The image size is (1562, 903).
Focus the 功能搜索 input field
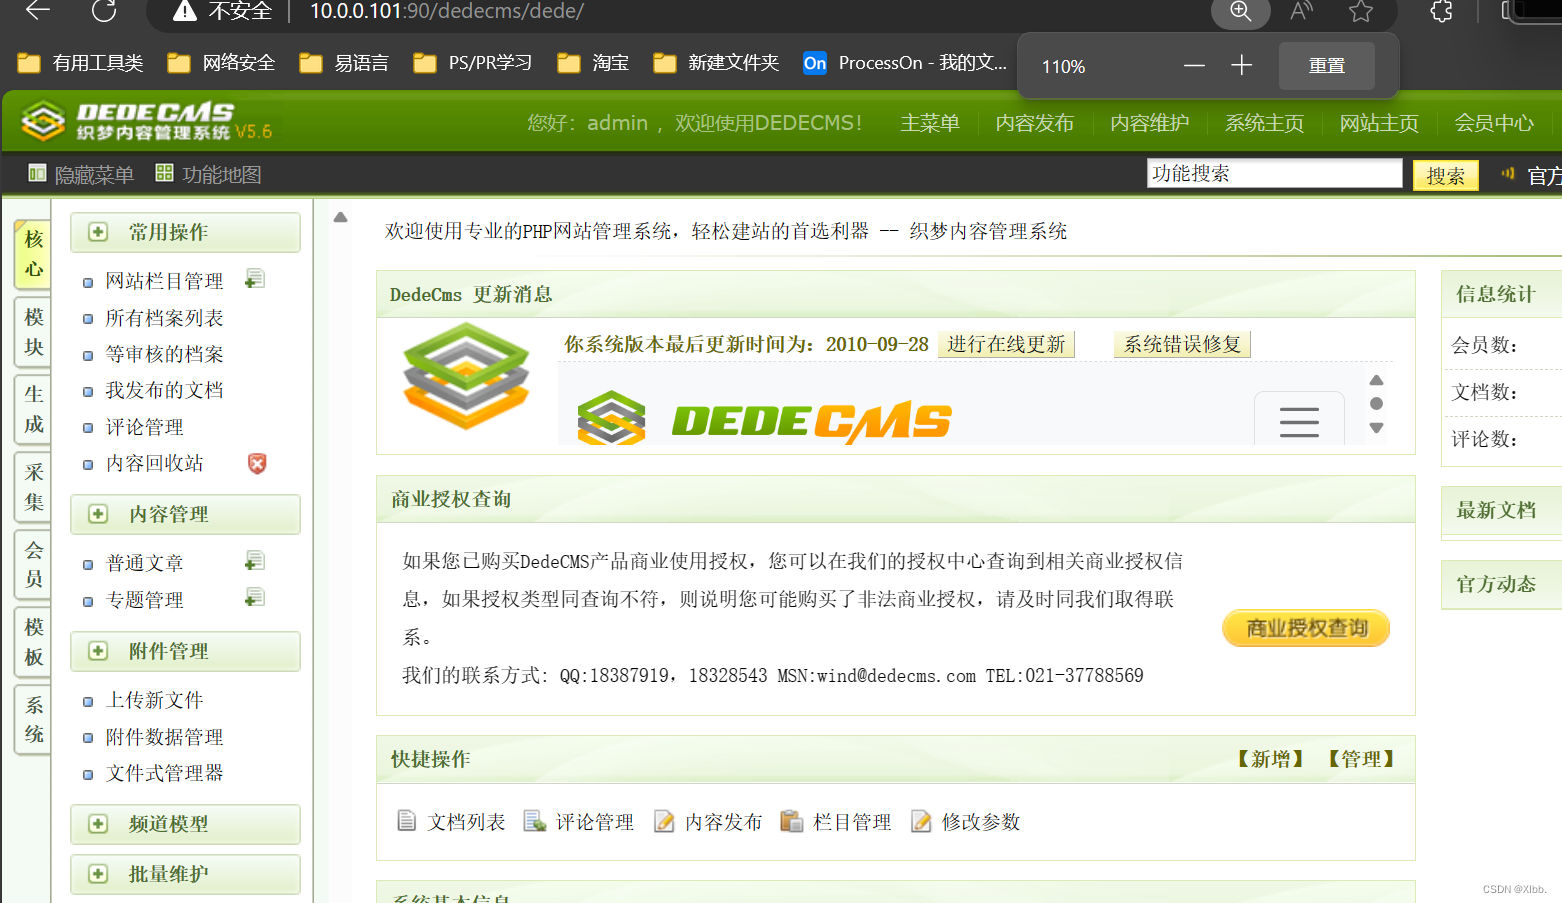tap(1274, 174)
